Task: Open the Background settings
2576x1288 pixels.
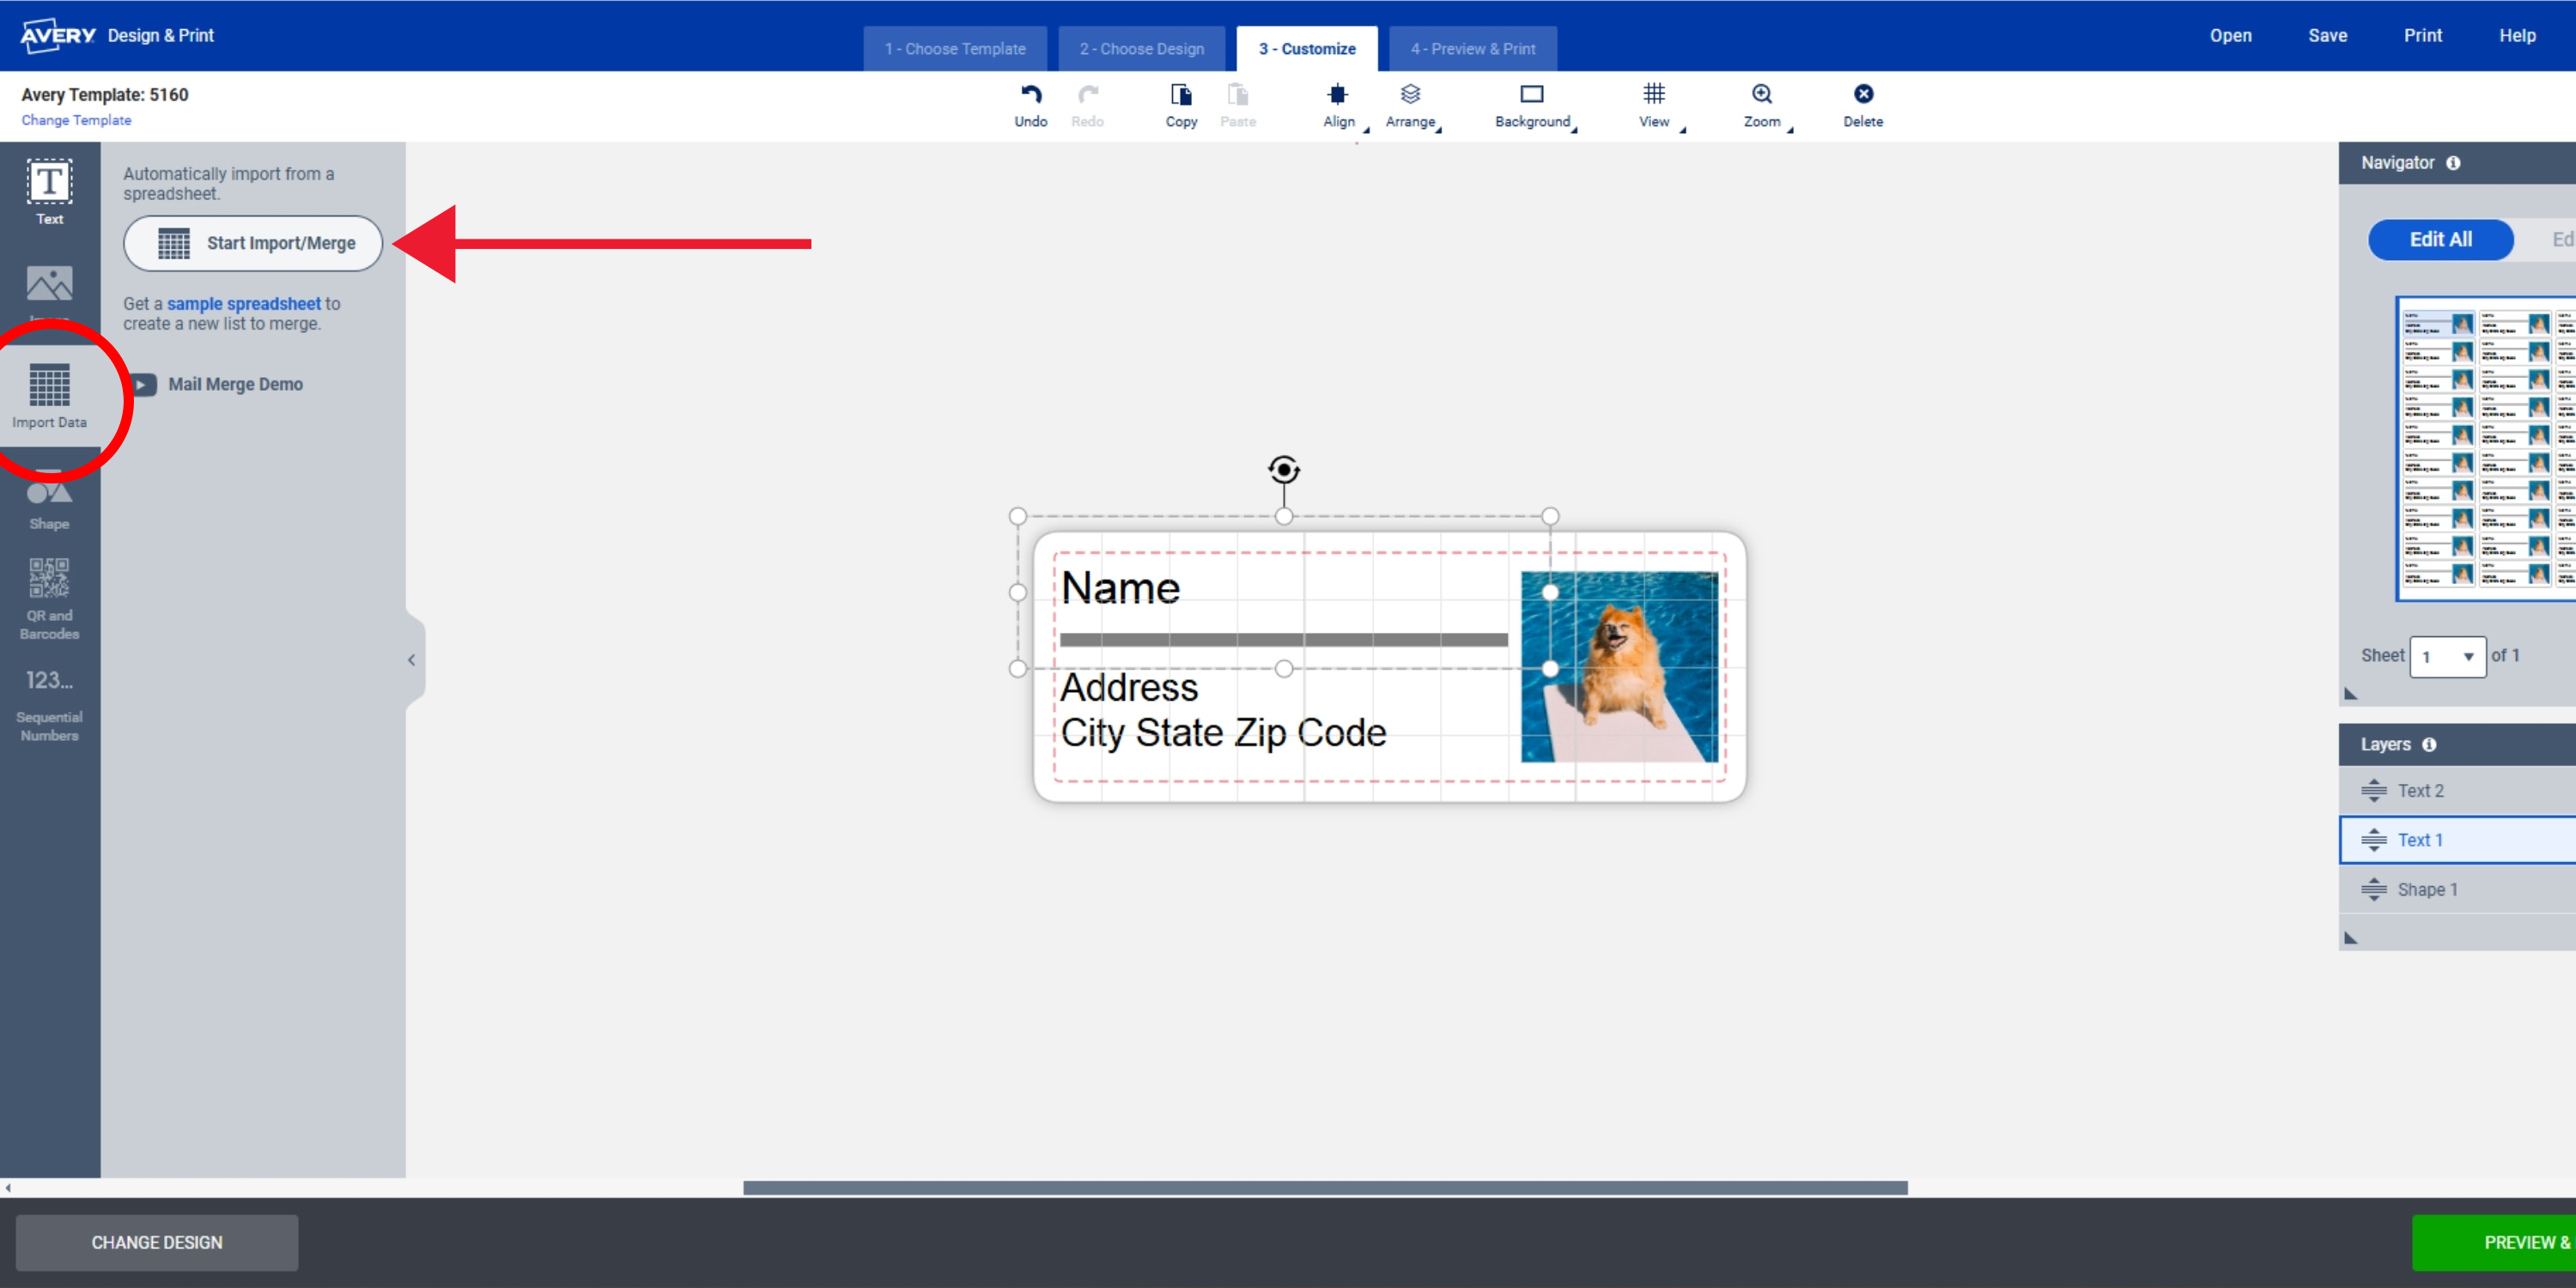Action: (x=1532, y=104)
